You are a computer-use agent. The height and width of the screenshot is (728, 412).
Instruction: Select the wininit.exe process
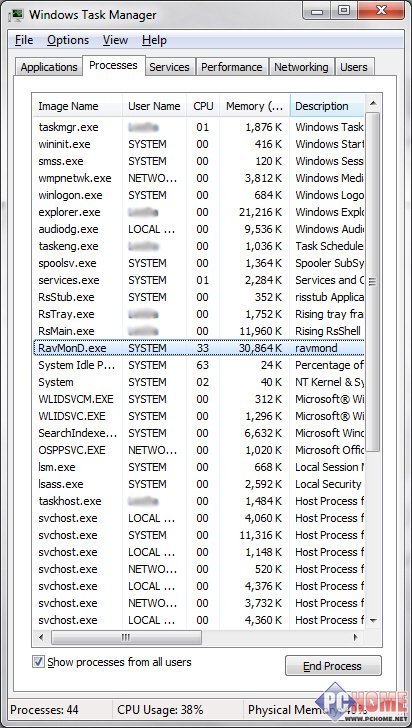[199, 144]
